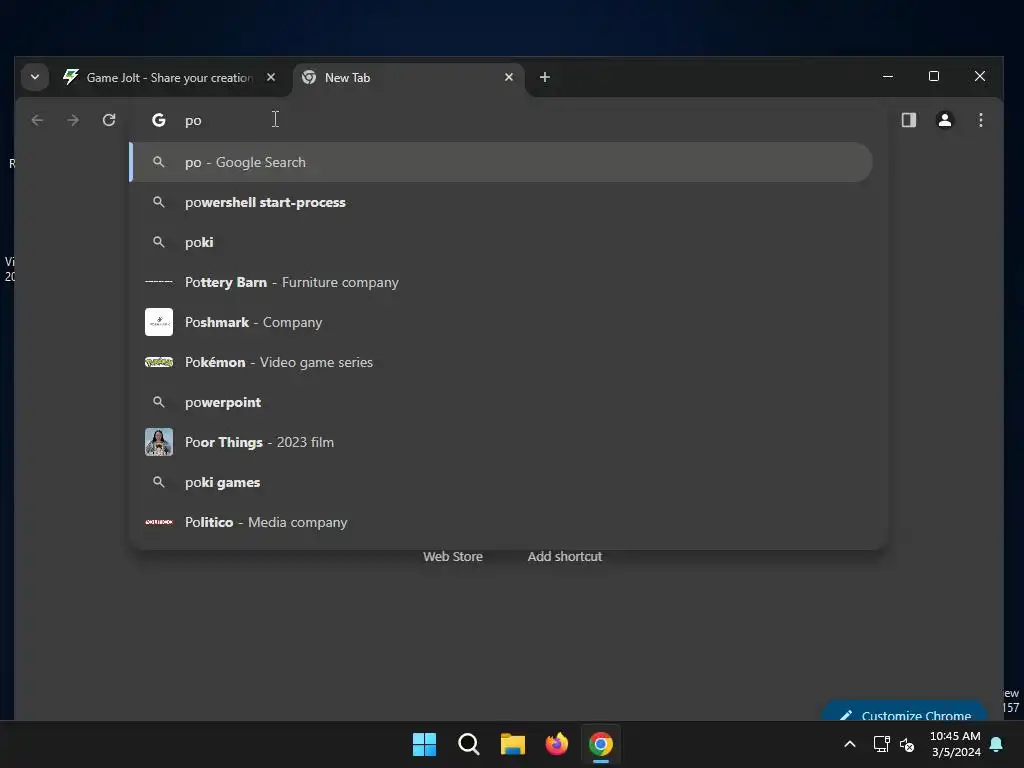Open Windows taskbar Search
The height and width of the screenshot is (768, 1024).
(469, 744)
